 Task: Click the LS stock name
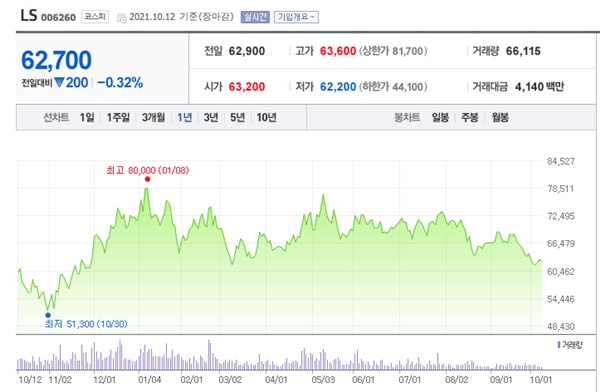click(29, 16)
